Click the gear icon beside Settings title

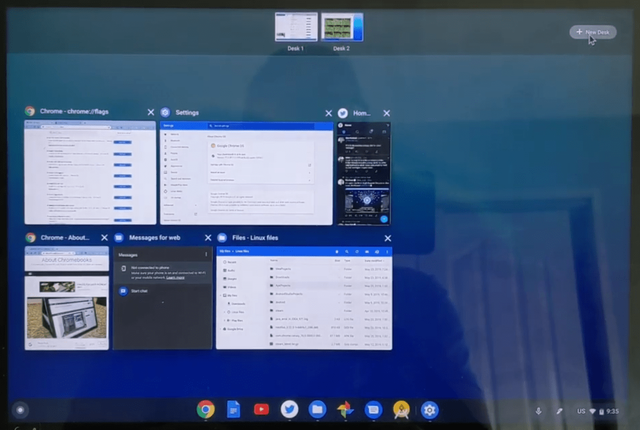(165, 112)
